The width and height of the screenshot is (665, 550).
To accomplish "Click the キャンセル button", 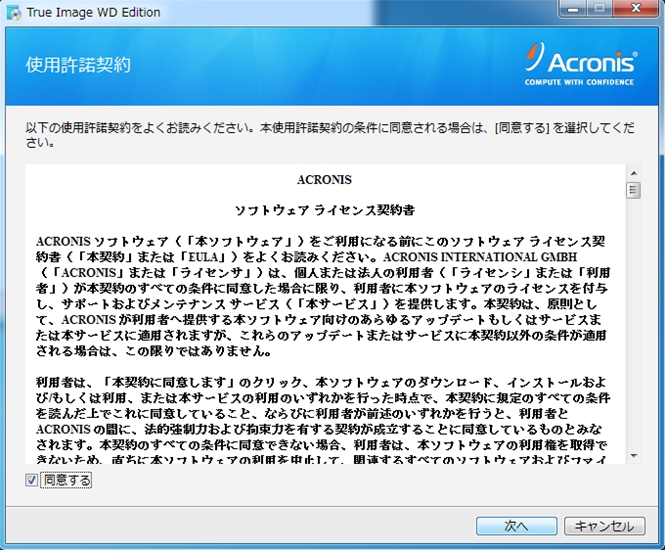I will 604,526.
